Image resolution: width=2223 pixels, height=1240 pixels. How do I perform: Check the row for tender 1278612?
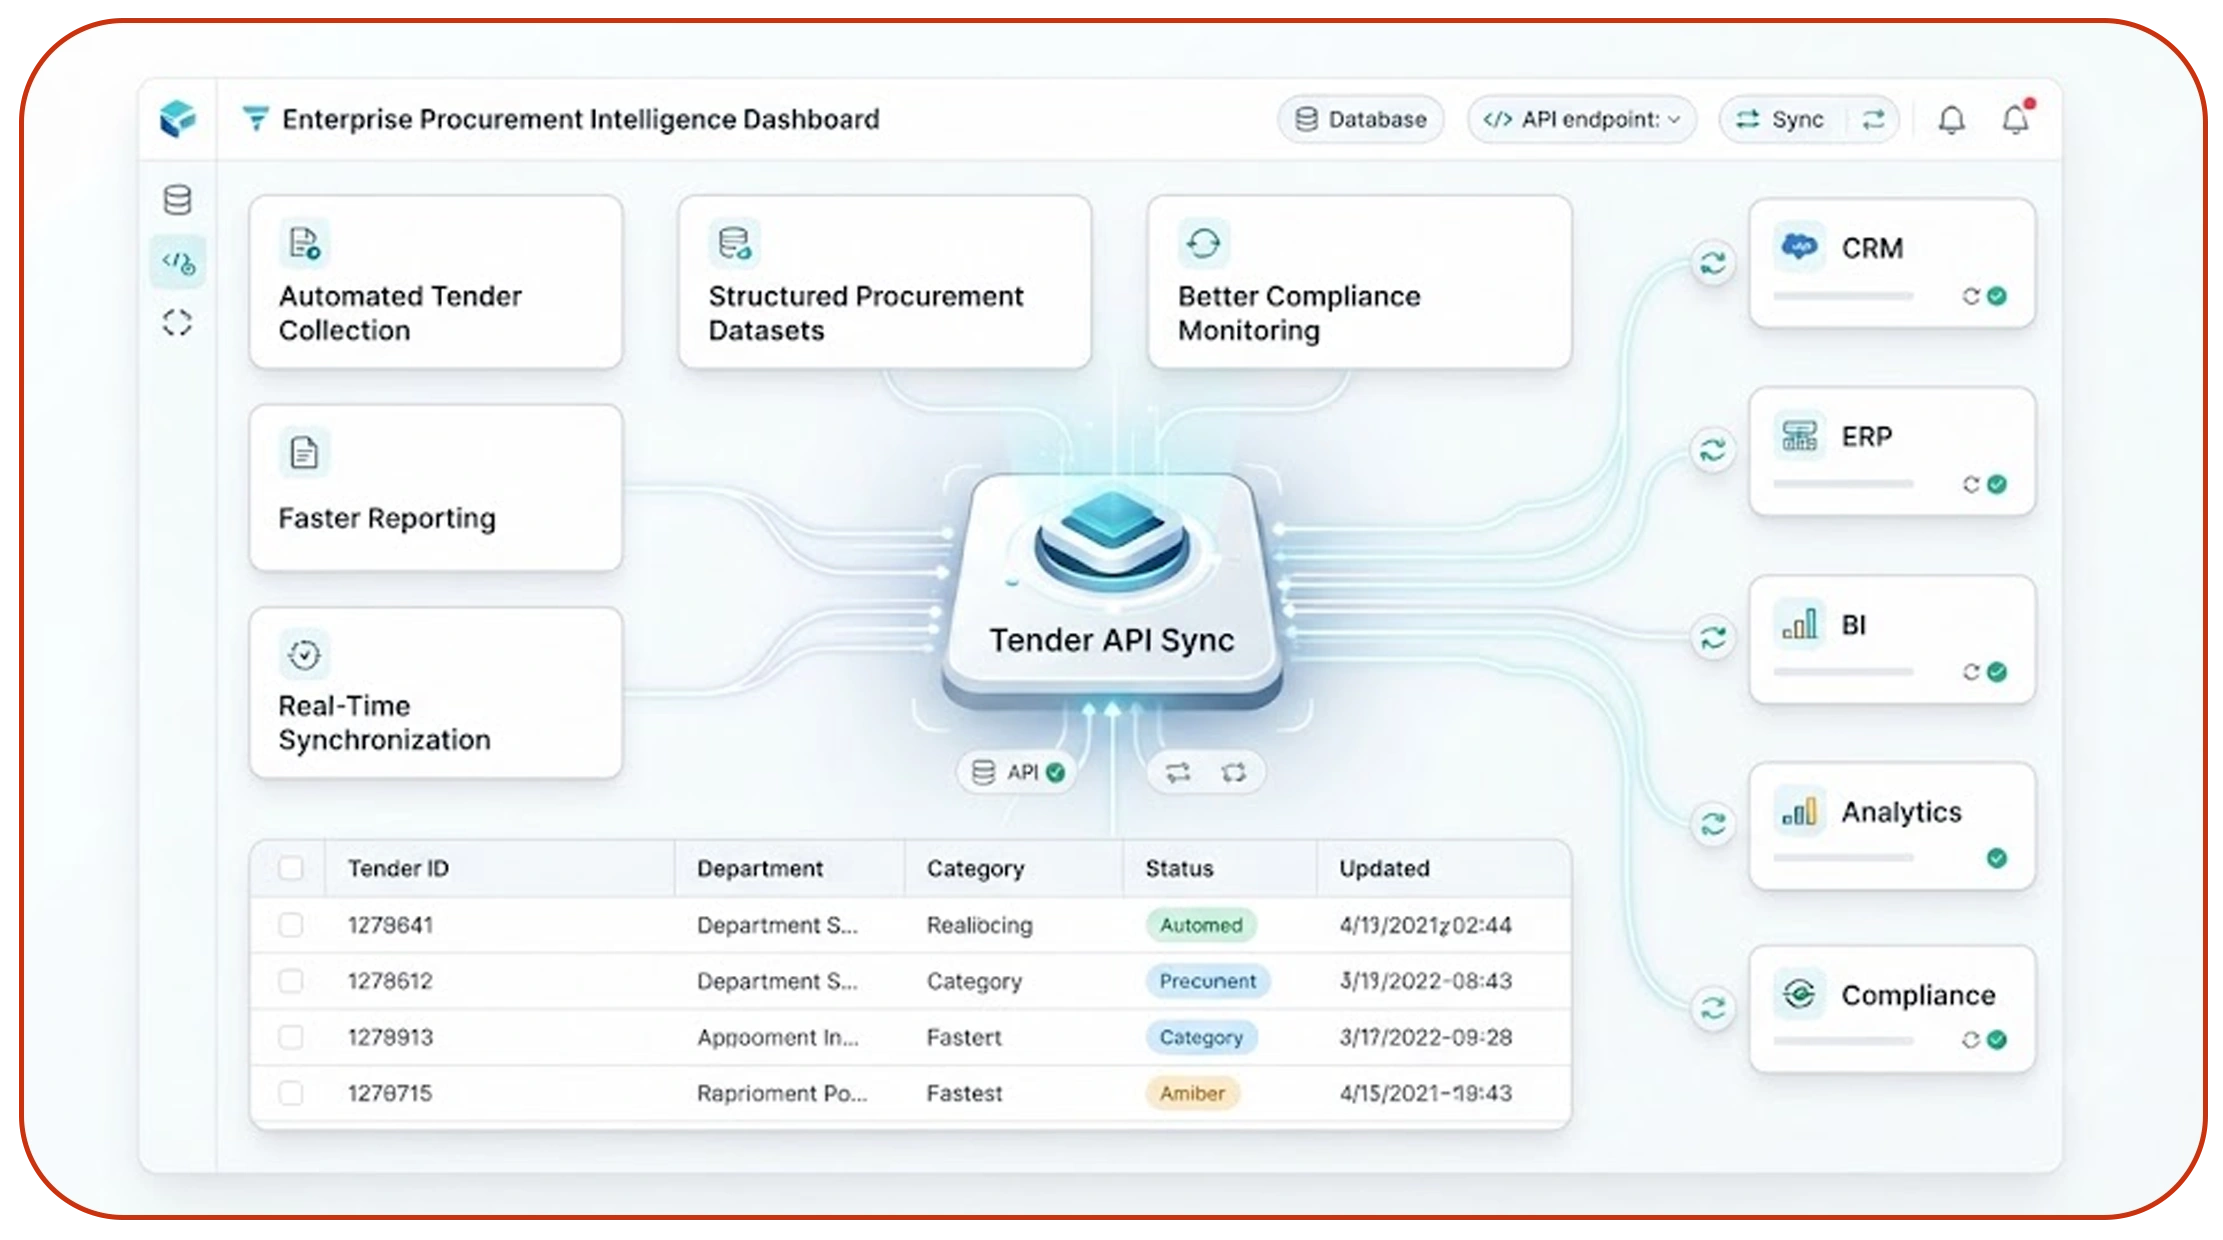tap(291, 981)
